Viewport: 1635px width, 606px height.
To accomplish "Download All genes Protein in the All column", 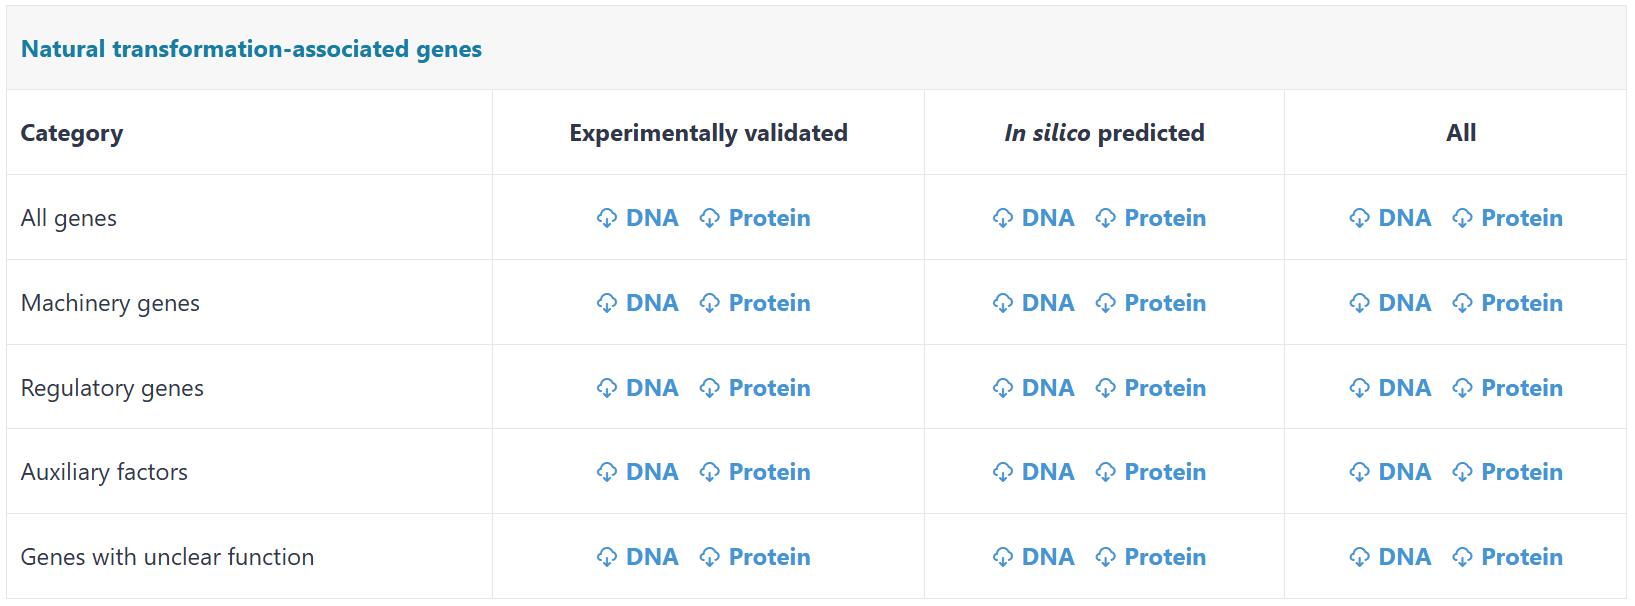I will [1521, 218].
